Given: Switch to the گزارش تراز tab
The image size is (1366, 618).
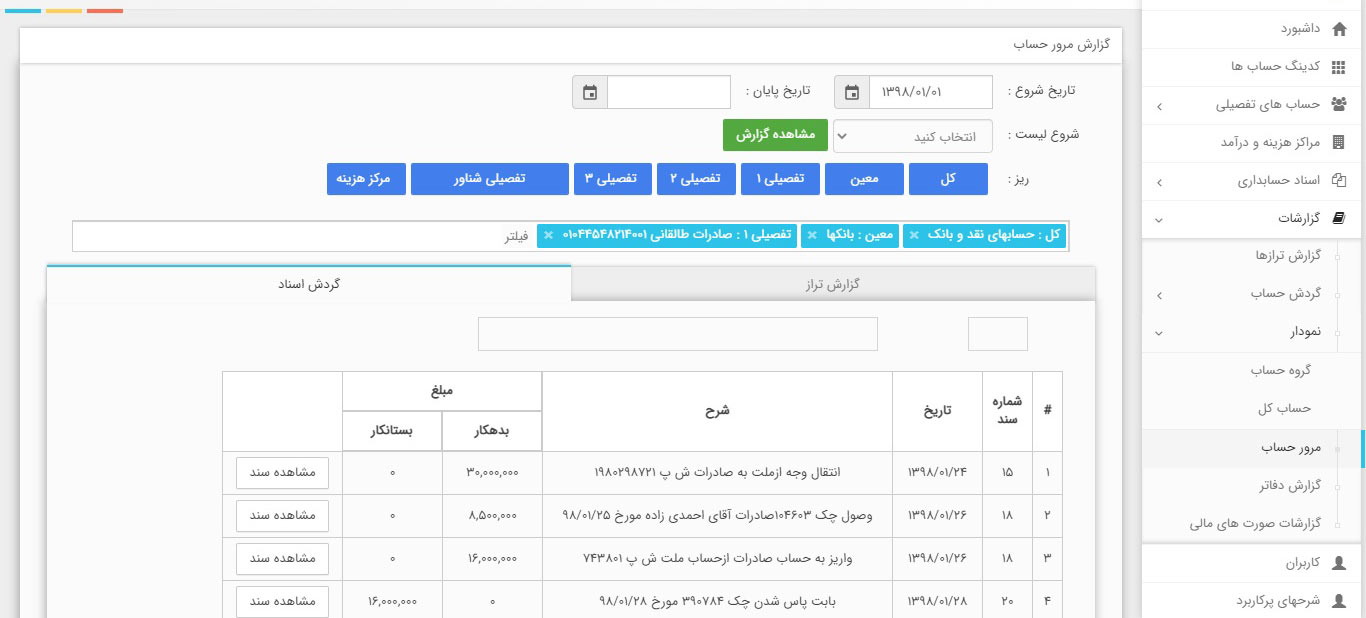Looking at the screenshot, I should click(x=832, y=284).
